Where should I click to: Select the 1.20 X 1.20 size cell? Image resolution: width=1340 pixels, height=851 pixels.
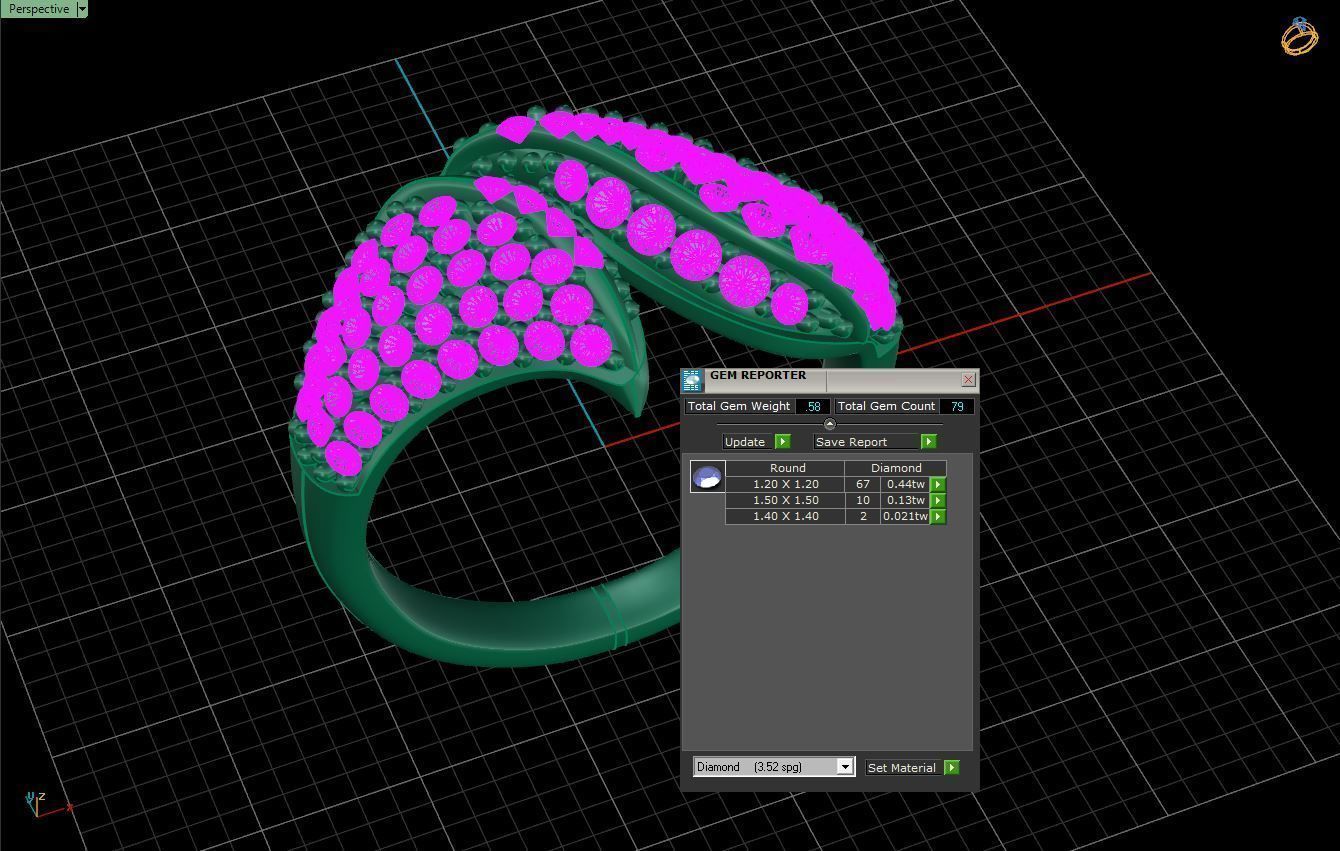click(x=785, y=484)
